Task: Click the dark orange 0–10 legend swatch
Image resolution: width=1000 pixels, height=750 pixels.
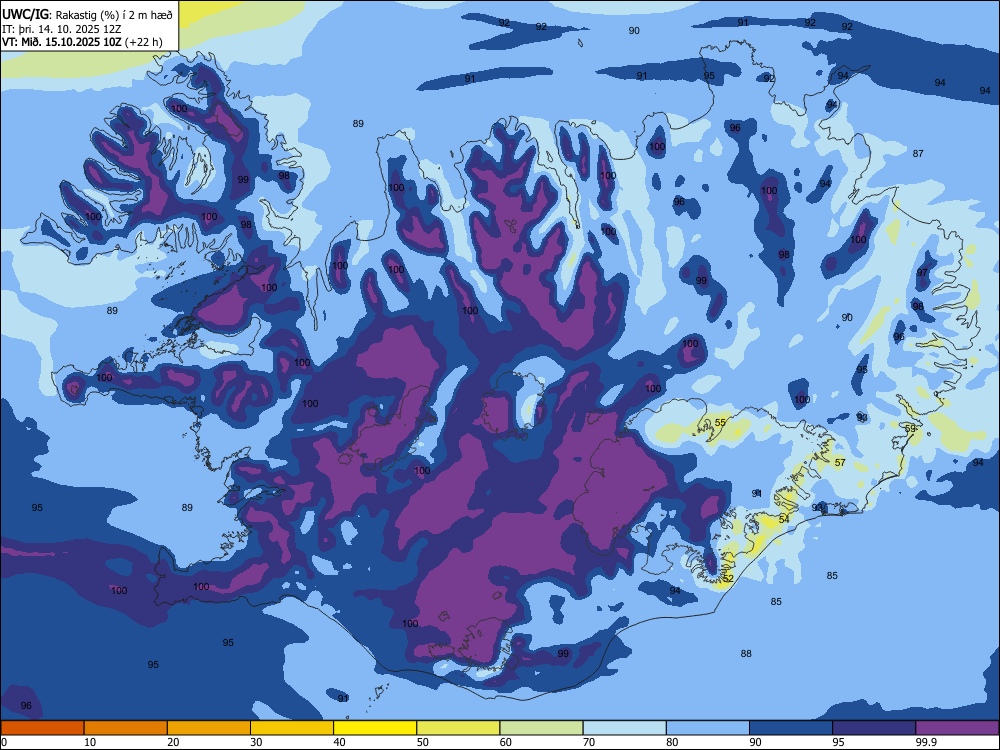Action: (x=42, y=728)
